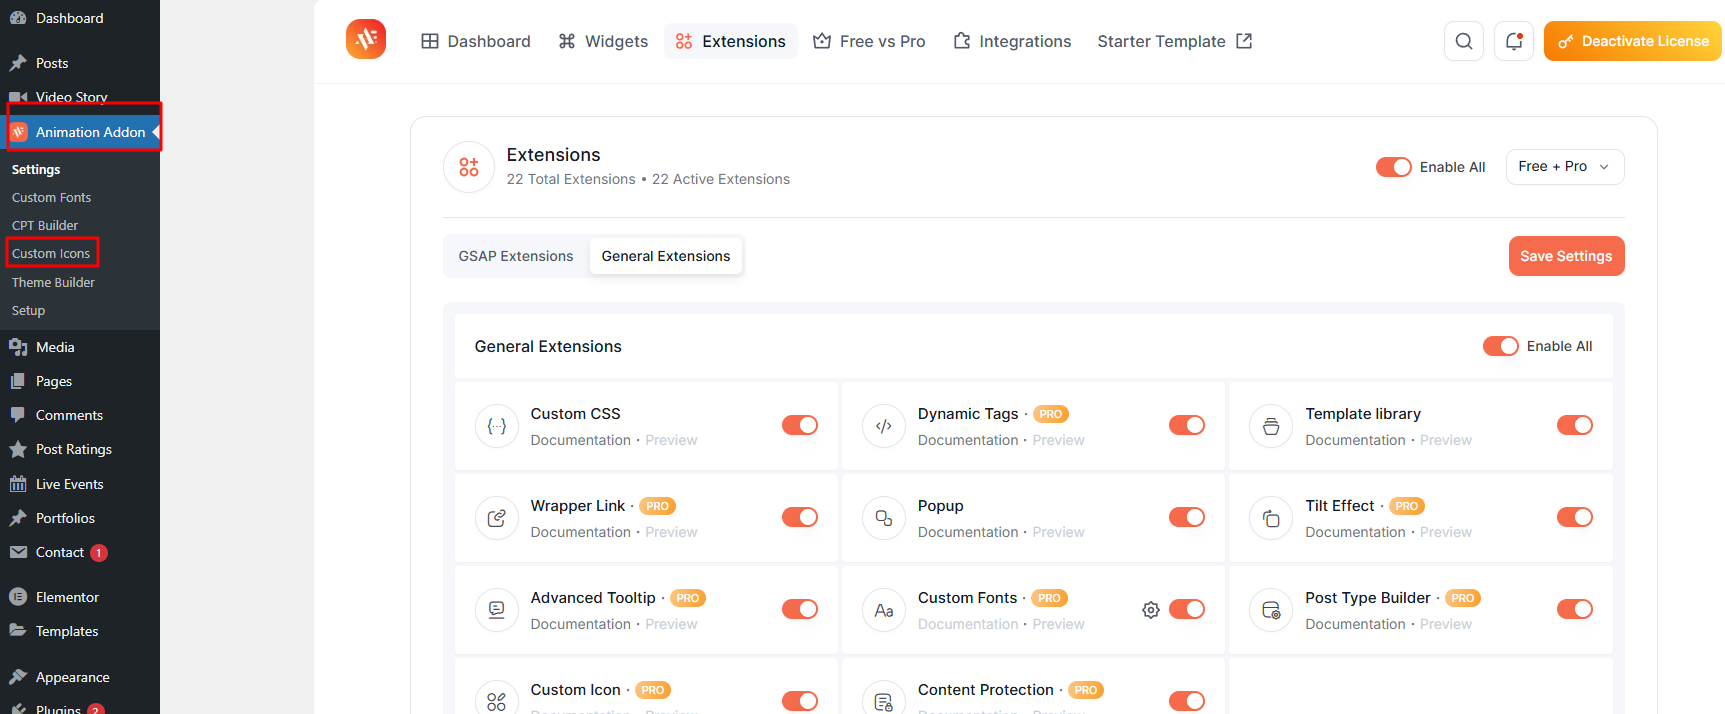Disable the Custom CSS toggle

[x=800, y=425]
